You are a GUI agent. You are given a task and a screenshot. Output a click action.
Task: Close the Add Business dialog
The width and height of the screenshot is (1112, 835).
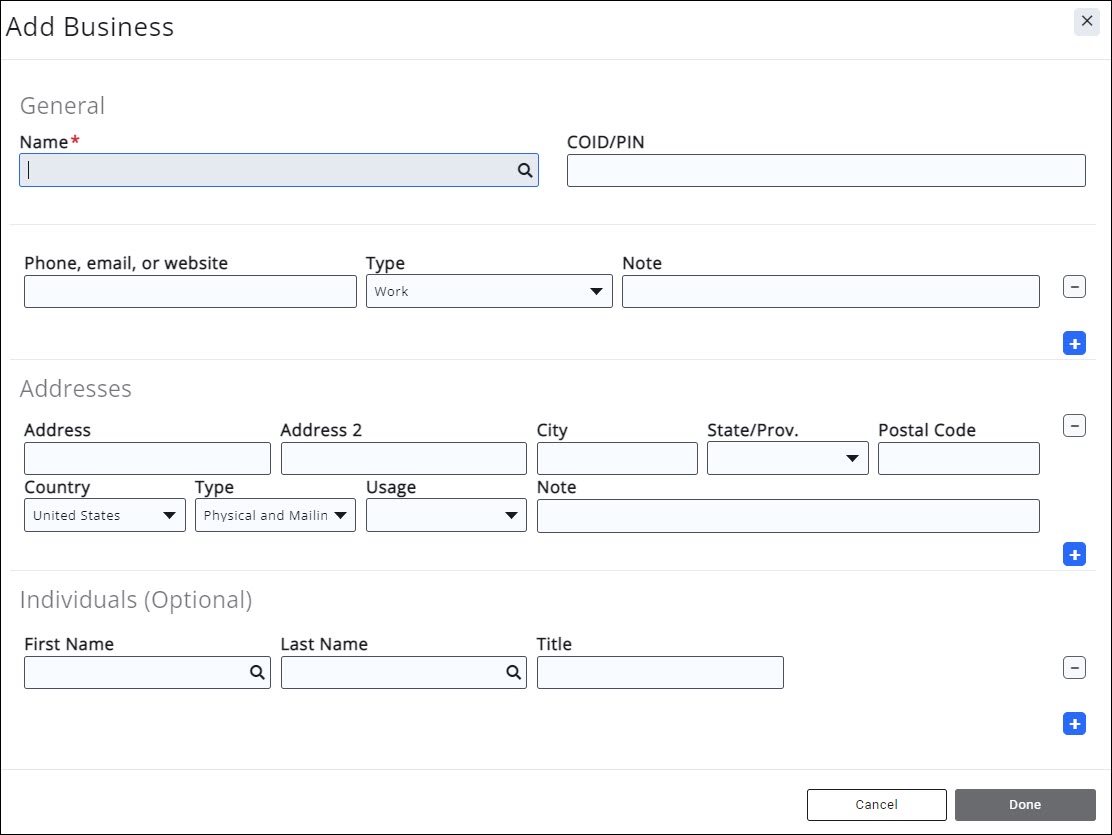1087,21
